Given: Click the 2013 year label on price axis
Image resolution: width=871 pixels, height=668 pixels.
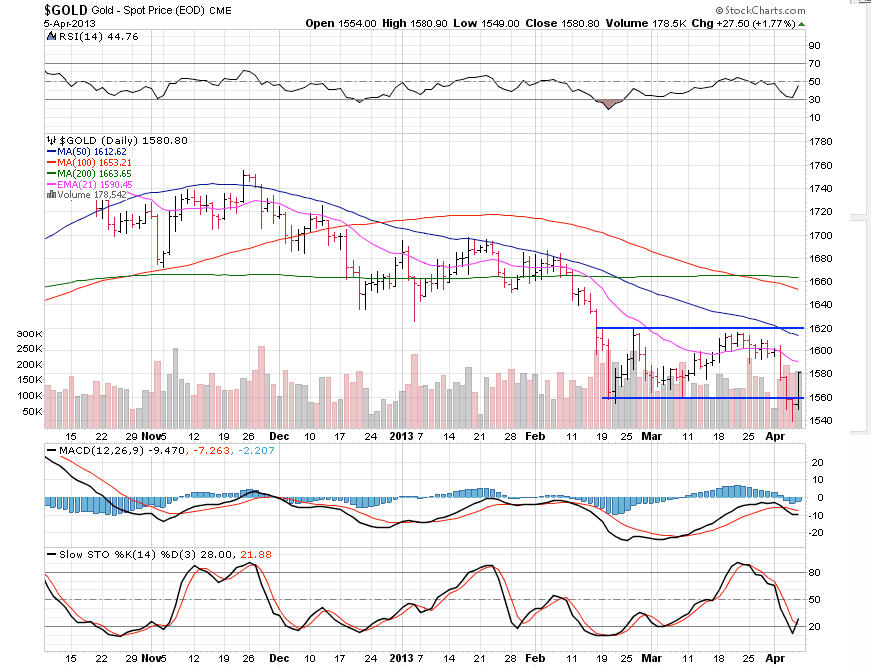Looking at the screenshot, I should tap(401, 436).
